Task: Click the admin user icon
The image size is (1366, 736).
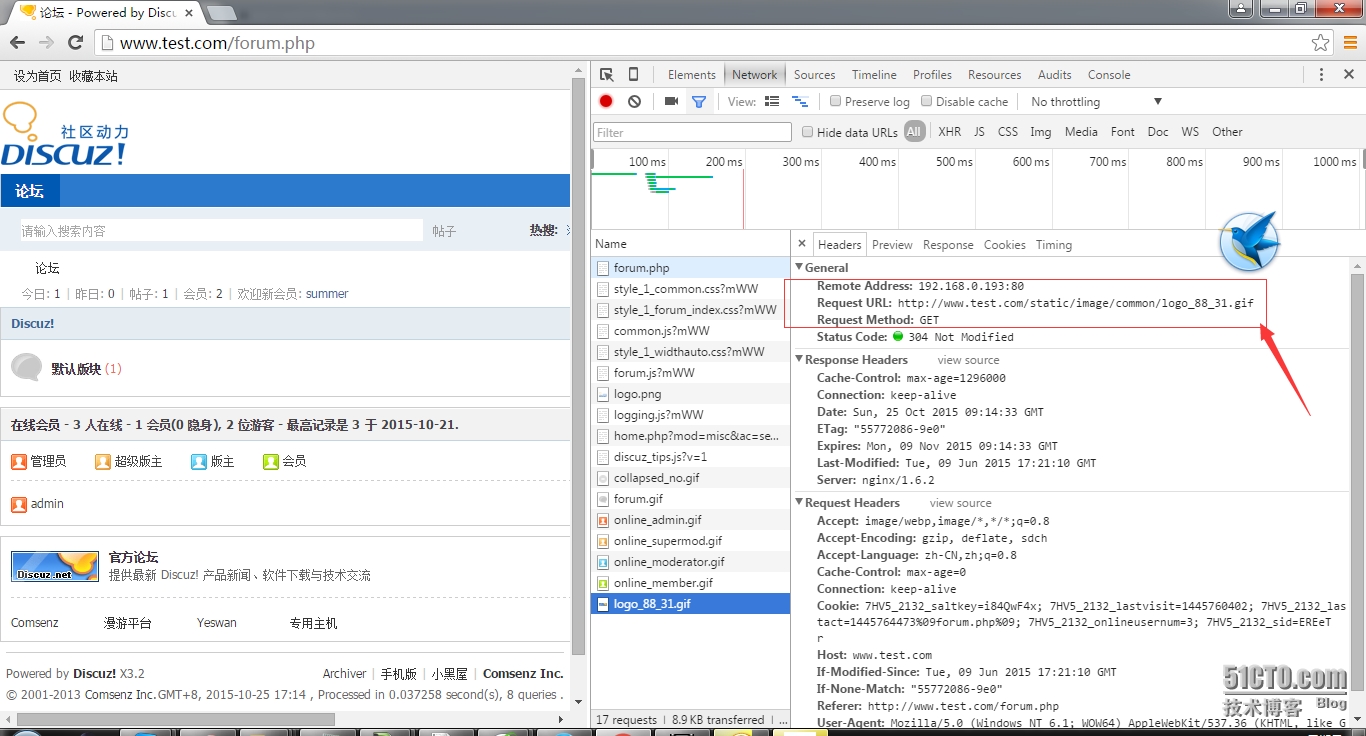Action: (x=19, y=504)
